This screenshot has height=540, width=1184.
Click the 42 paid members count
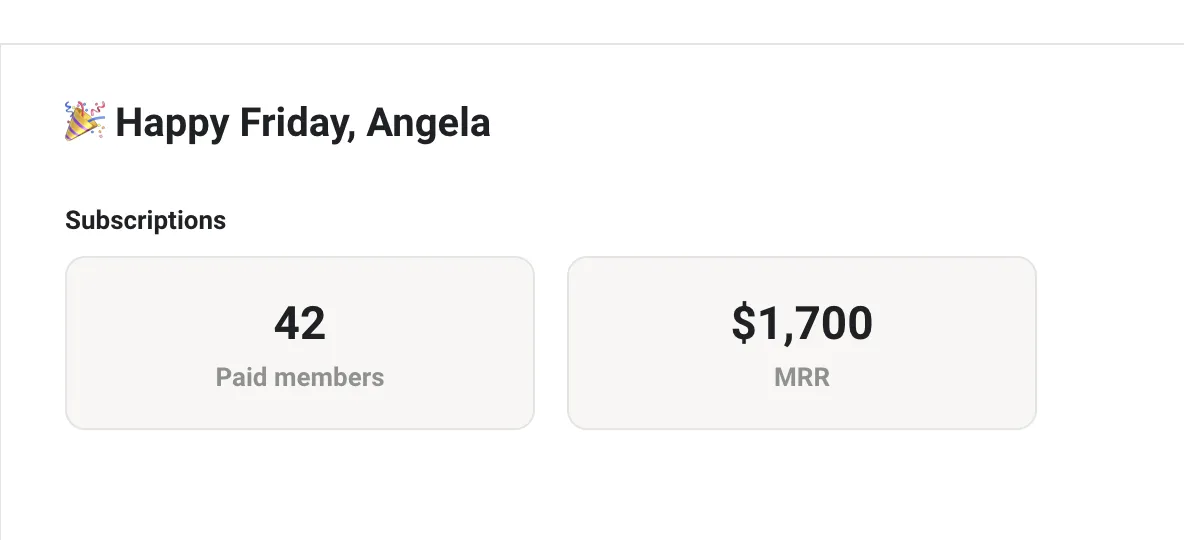pos(300,323)
